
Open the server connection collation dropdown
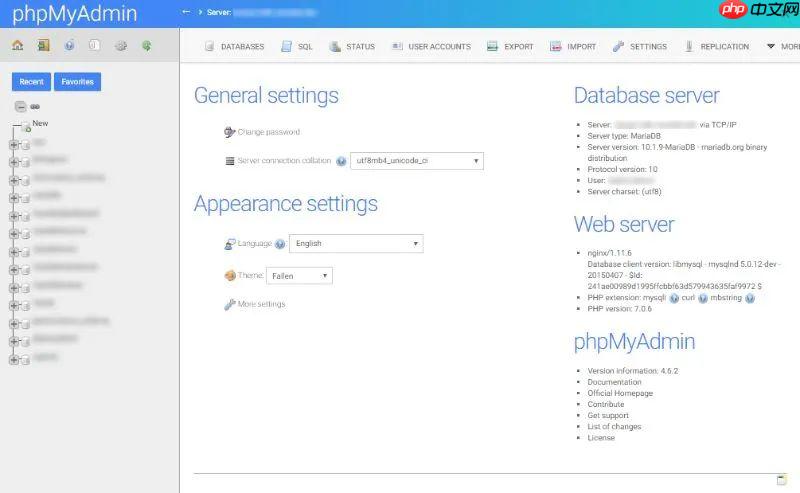point(417,161)
